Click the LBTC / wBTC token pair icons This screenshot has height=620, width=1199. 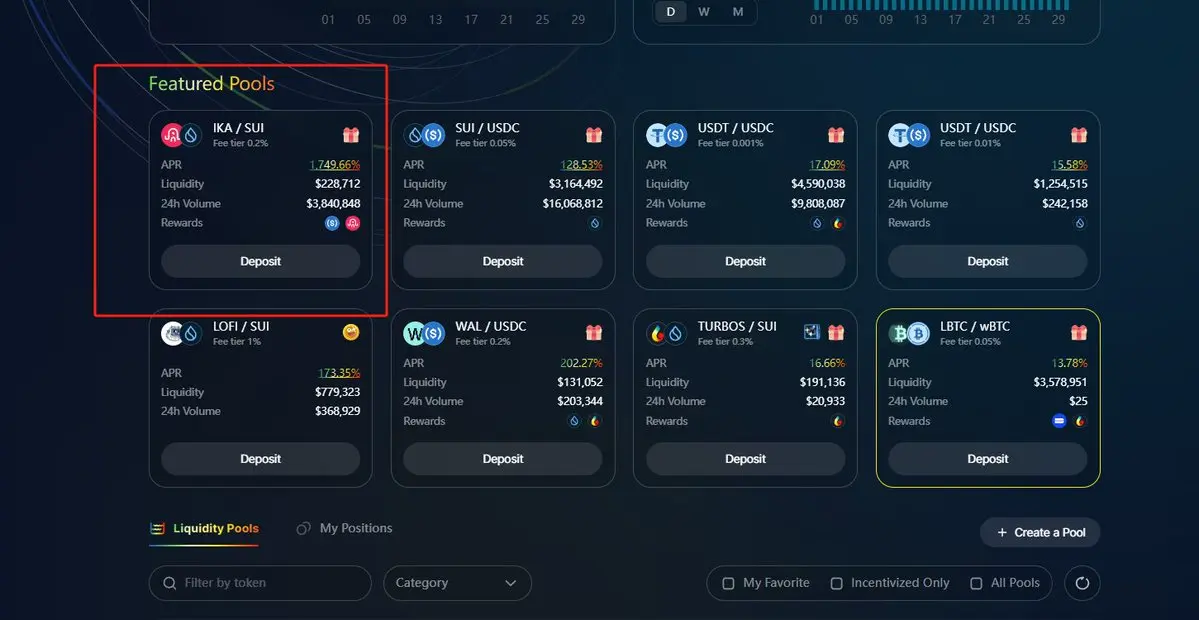(x=908, y=333)
